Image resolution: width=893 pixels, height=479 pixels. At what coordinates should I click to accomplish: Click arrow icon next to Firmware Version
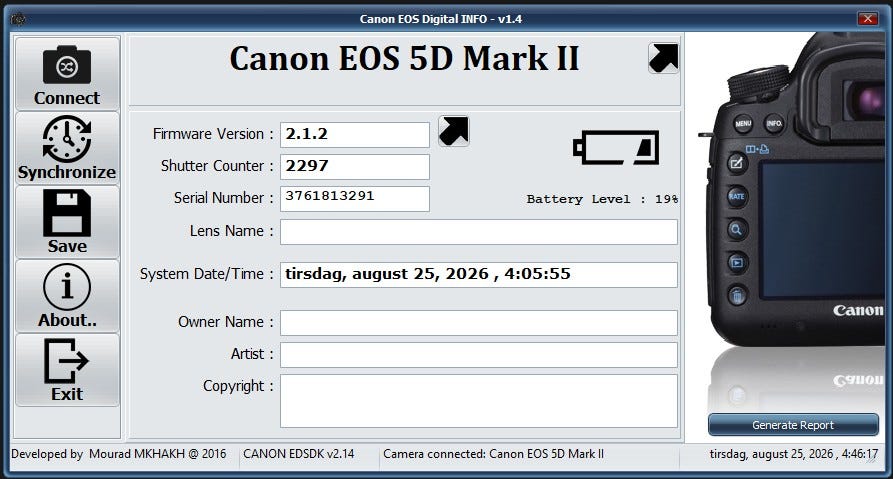click(x=454, y=131)
